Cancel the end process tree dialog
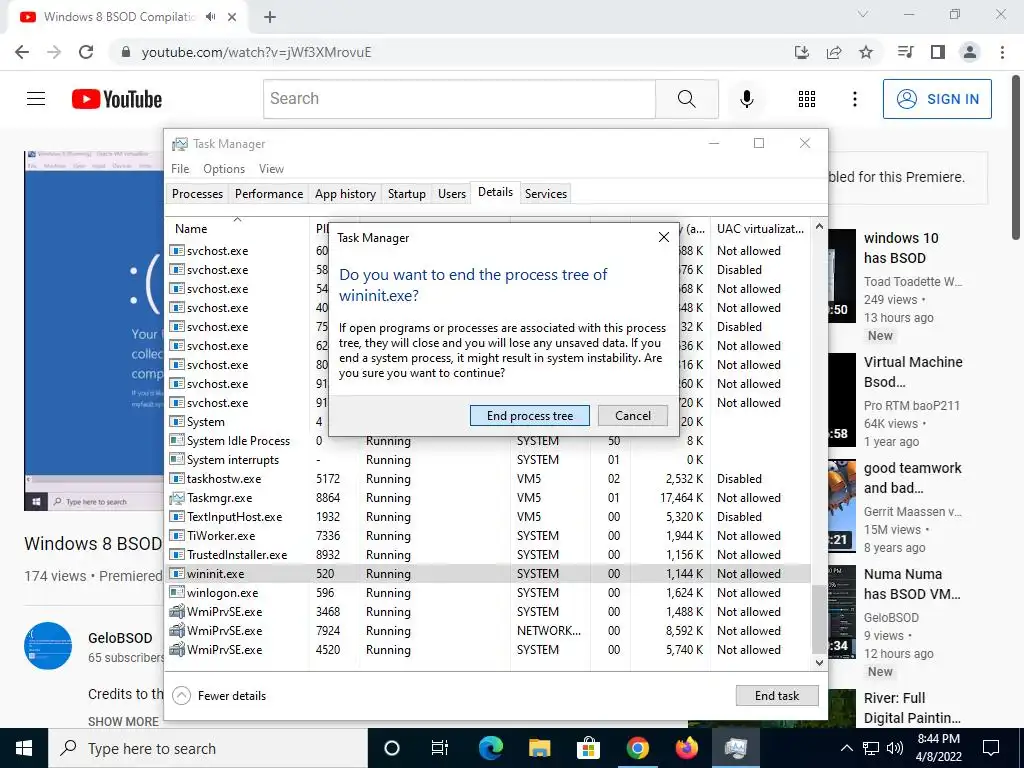The height and width of the screenshot is (768, 1024). pos(633,415)
